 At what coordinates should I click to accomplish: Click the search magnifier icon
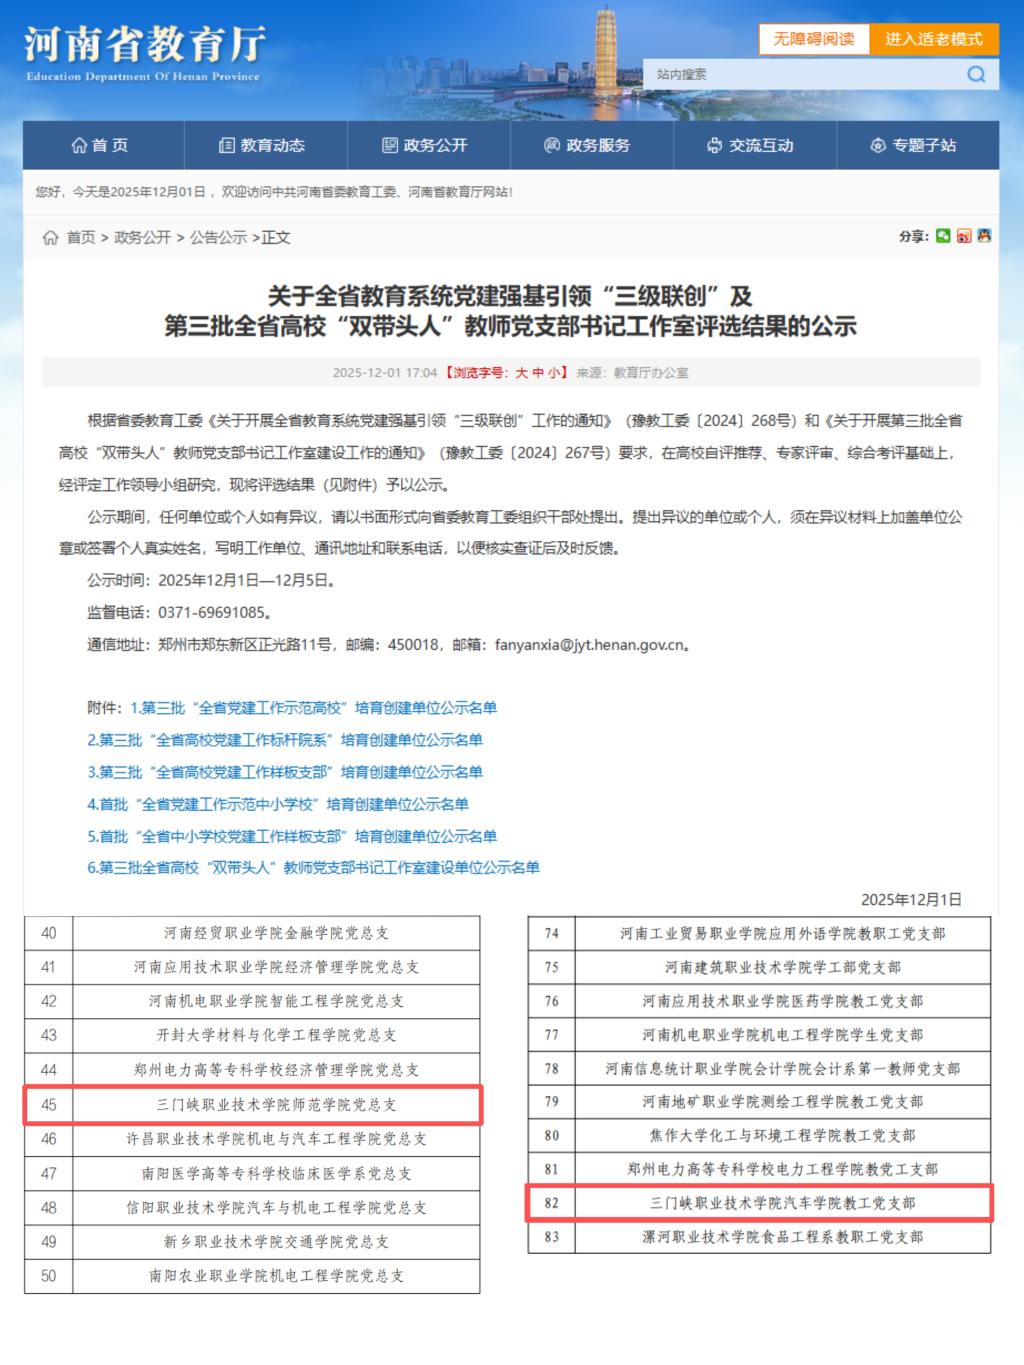(976, 74)
